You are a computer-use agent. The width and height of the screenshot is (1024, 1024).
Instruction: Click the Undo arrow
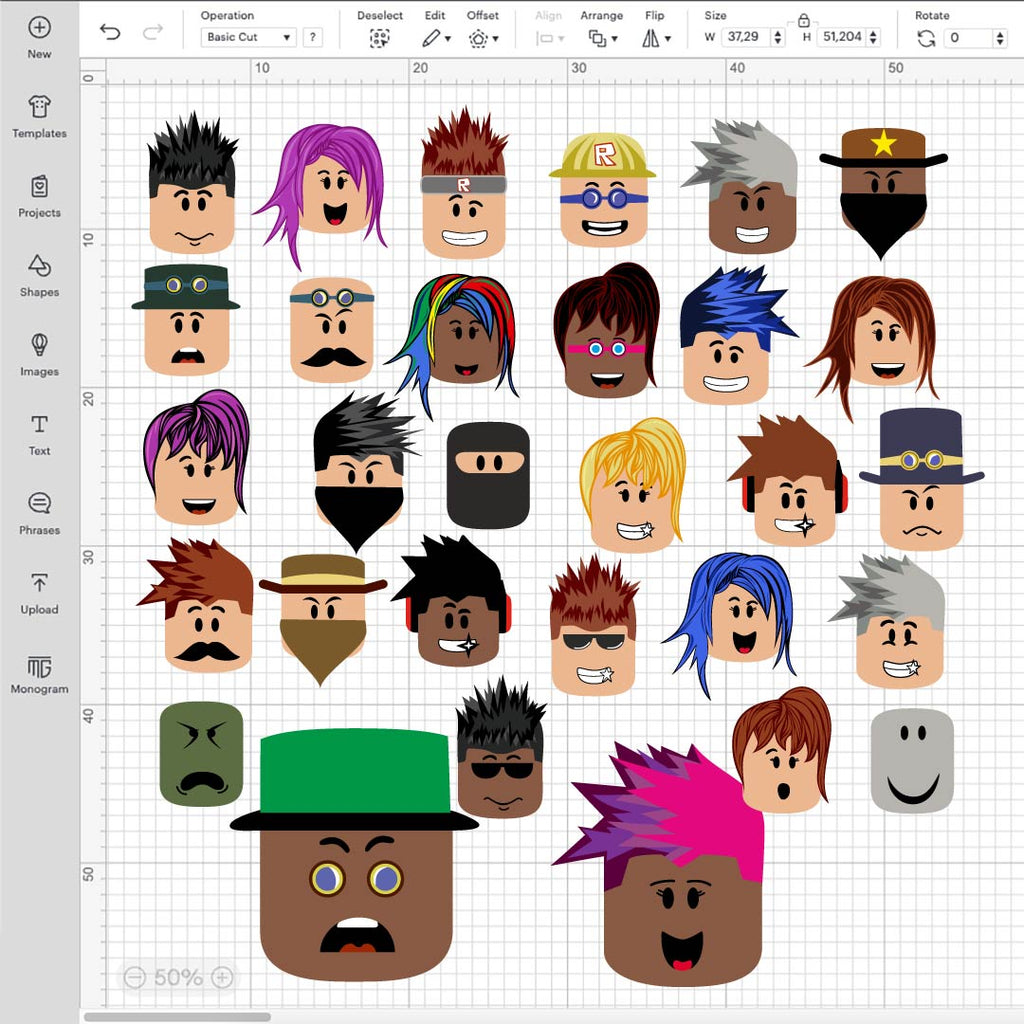pos(110,32)
